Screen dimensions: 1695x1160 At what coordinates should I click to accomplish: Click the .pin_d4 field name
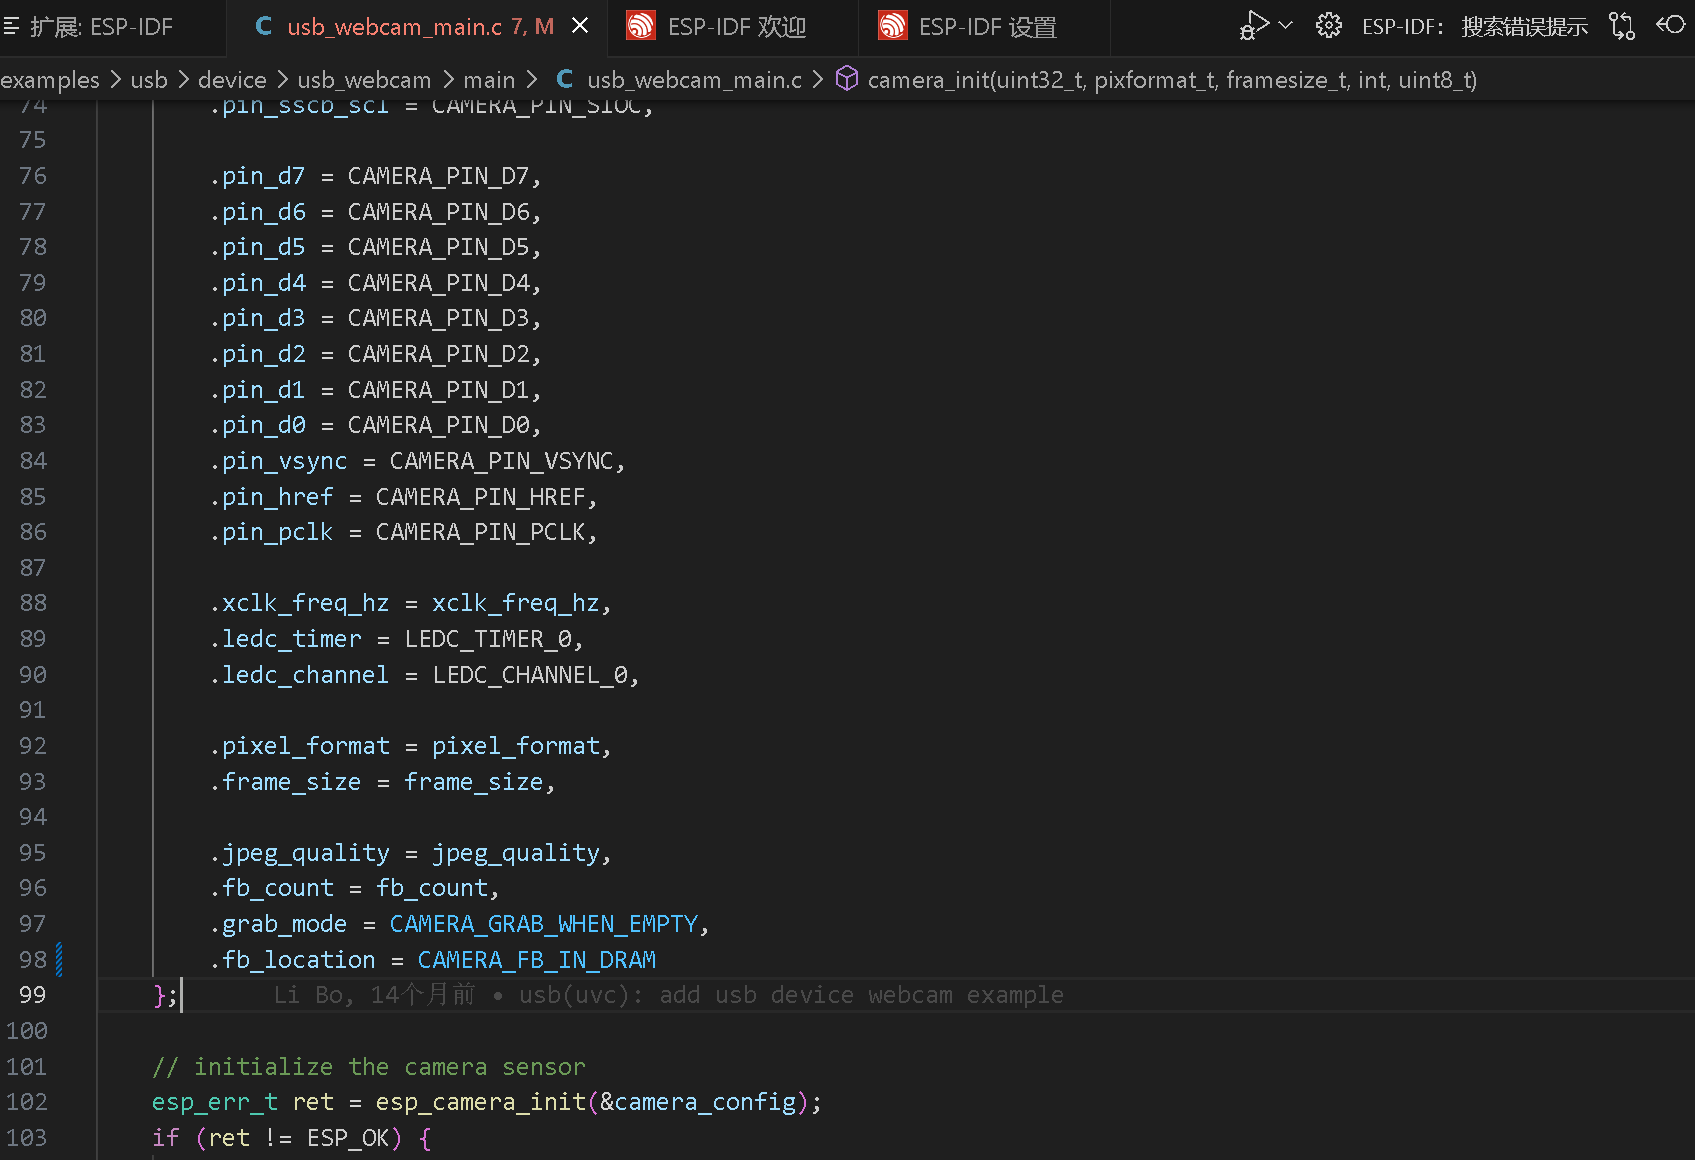[x=258, y=283]
